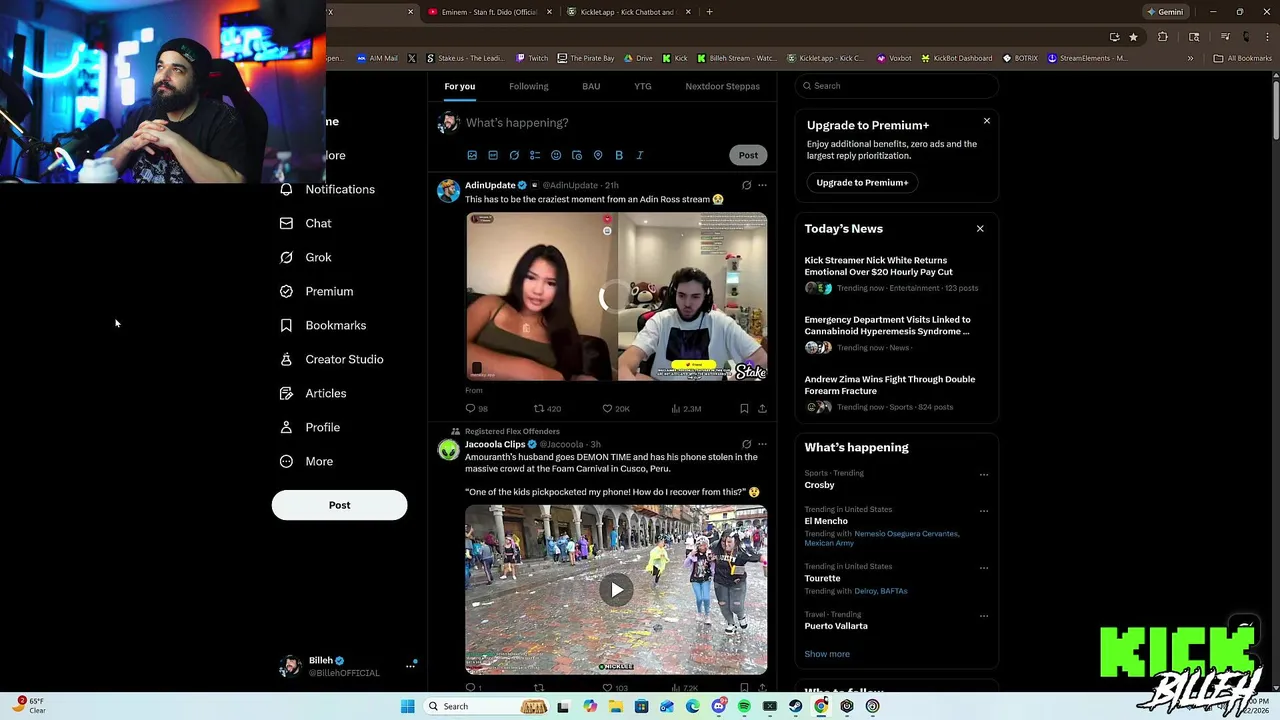1280x720 pixels.
Task: Open Creator Studio in the sidebar
Action: pyautogui.click(x=331, y=359)
